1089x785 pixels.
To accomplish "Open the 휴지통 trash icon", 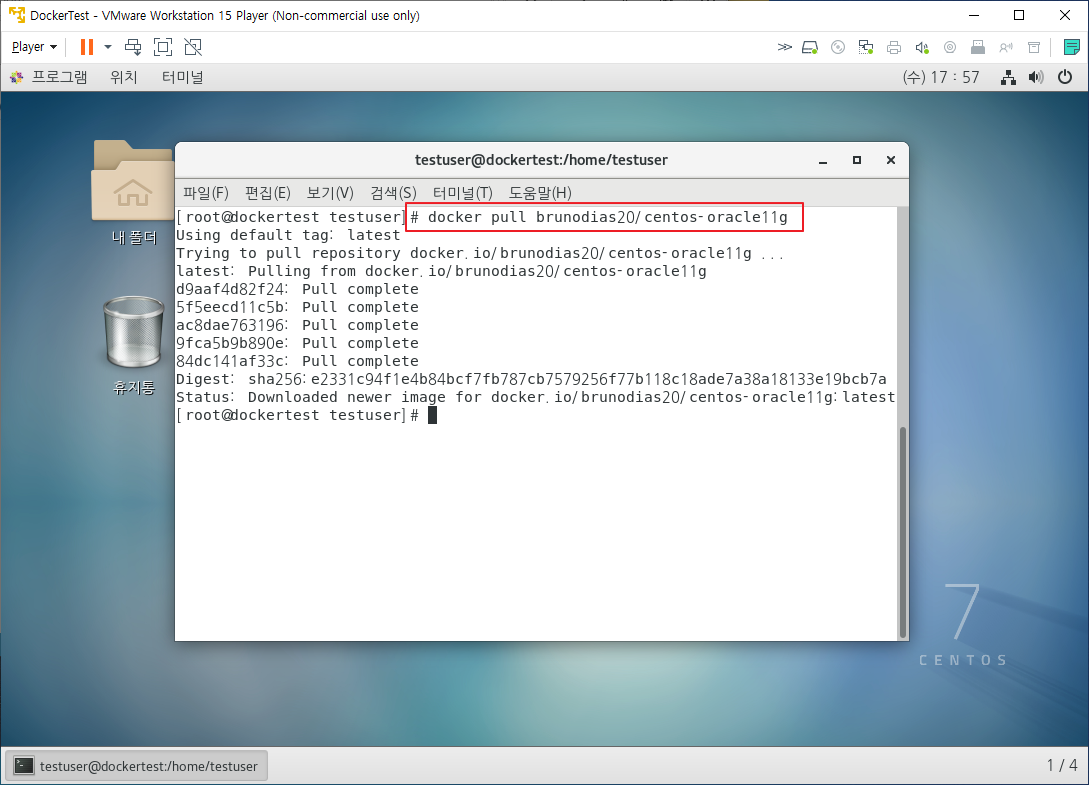I will 133,345.
